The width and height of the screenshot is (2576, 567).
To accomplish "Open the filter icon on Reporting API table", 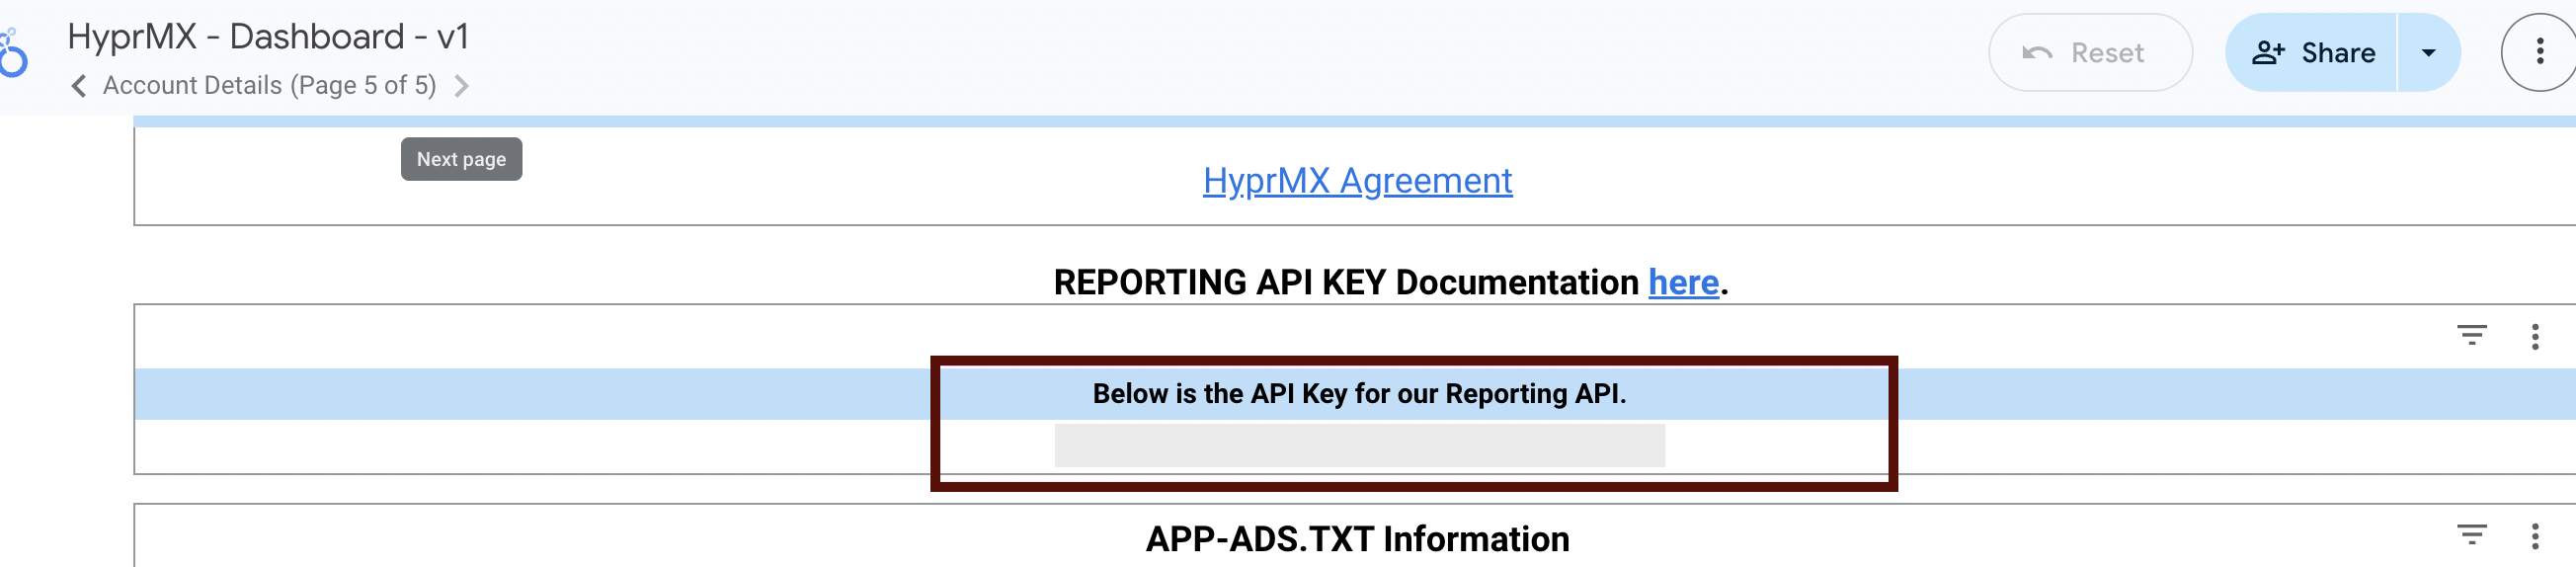I will (x=2471, y=336).
